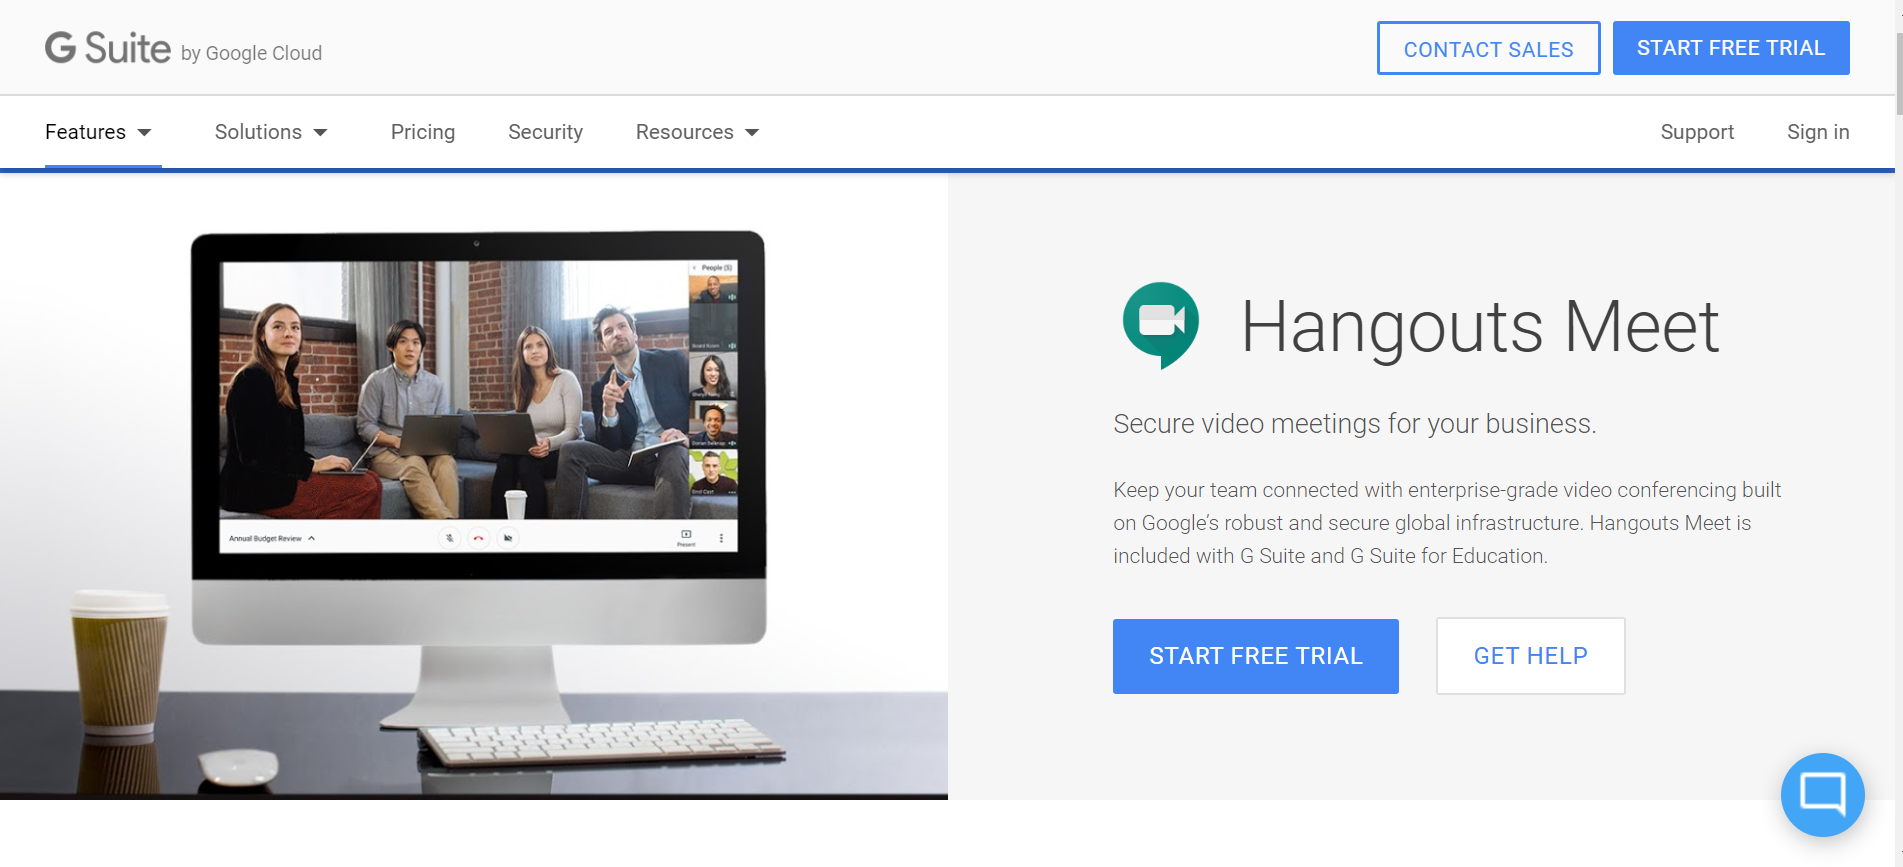Open the Support link
Screen dimensions: 1903x867
pyautogui.click(x=1696, y=132)
